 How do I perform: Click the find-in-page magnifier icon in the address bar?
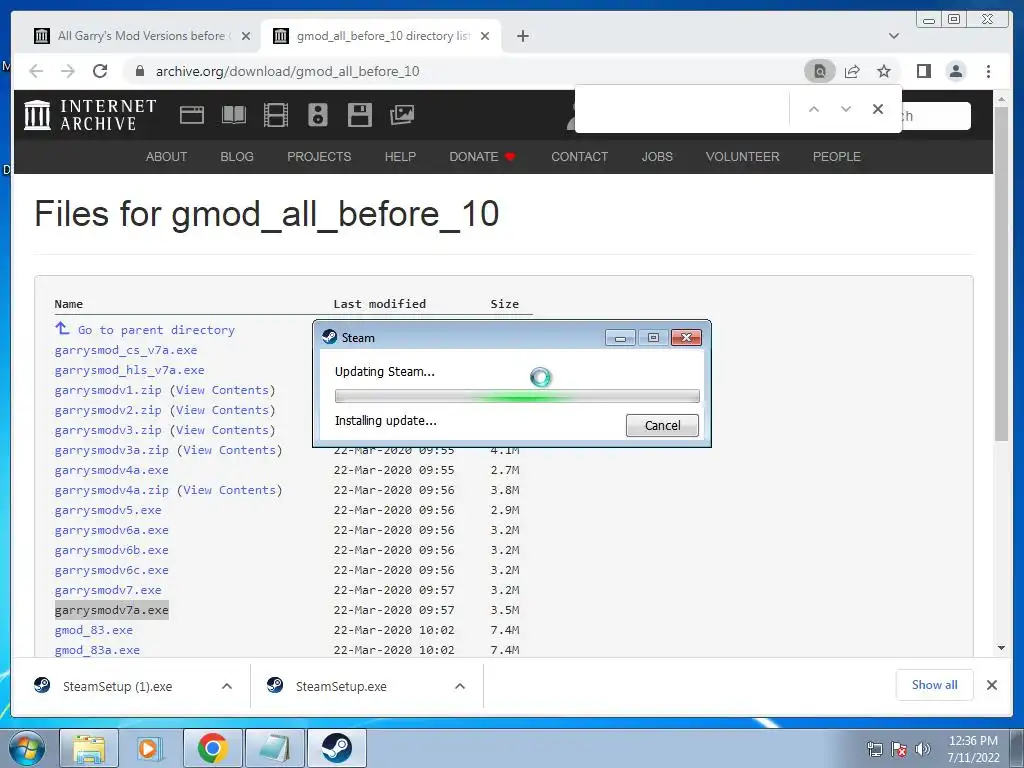pyautogui.click(x=820, y=71)
